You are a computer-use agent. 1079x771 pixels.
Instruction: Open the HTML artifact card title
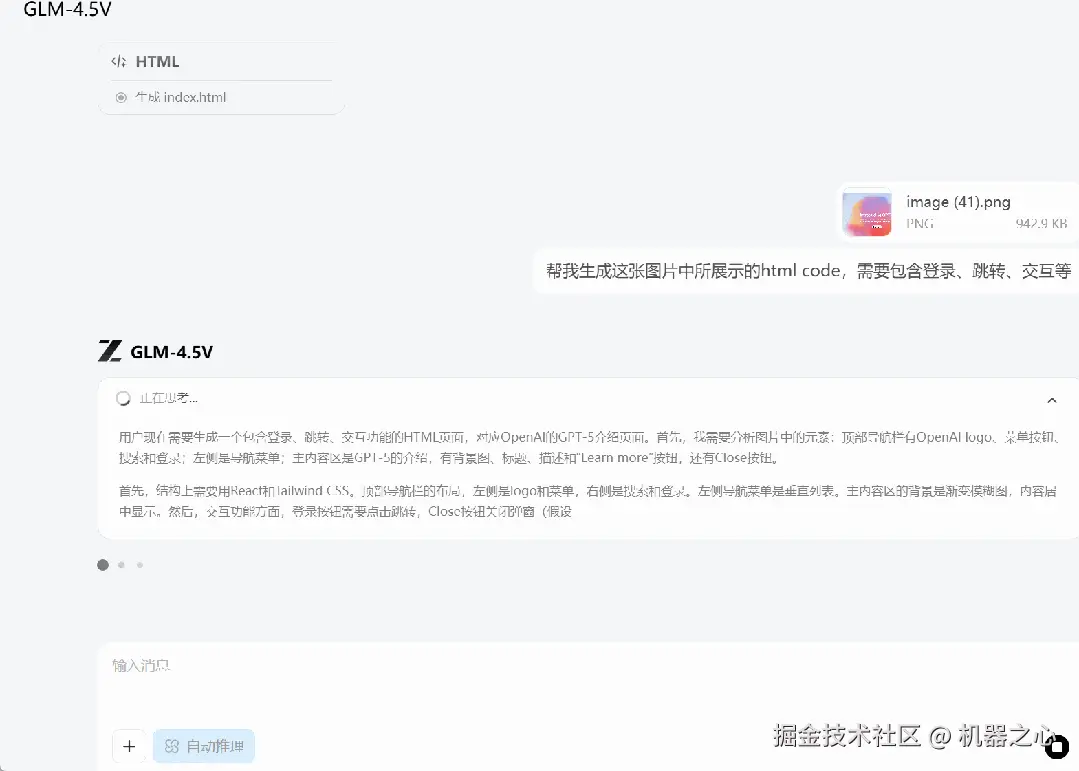(x=158, y=61)
